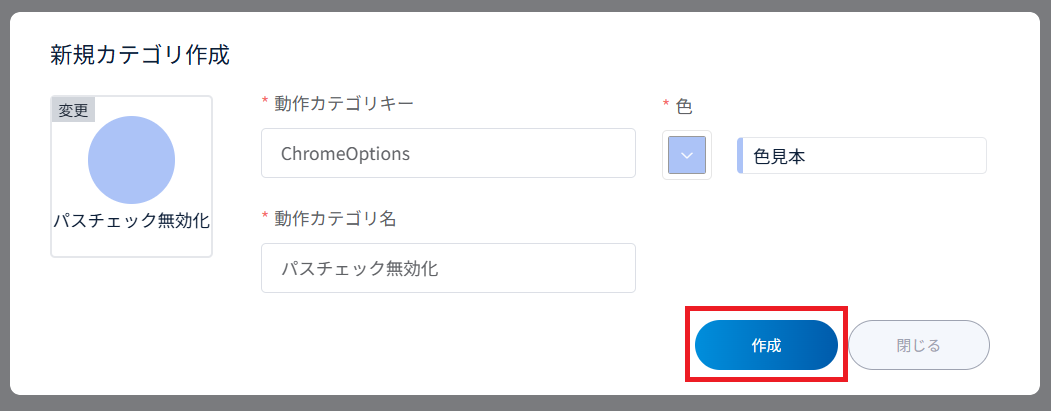
Task: Click the 動作カテゴリキー field label
Action: click(x=343, y=103)
